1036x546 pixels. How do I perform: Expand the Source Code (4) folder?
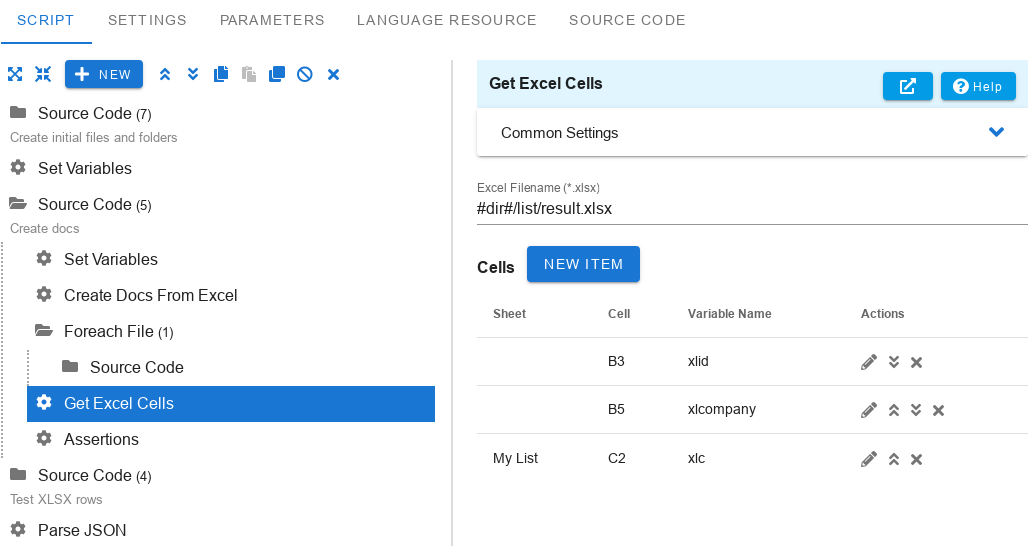18,475
